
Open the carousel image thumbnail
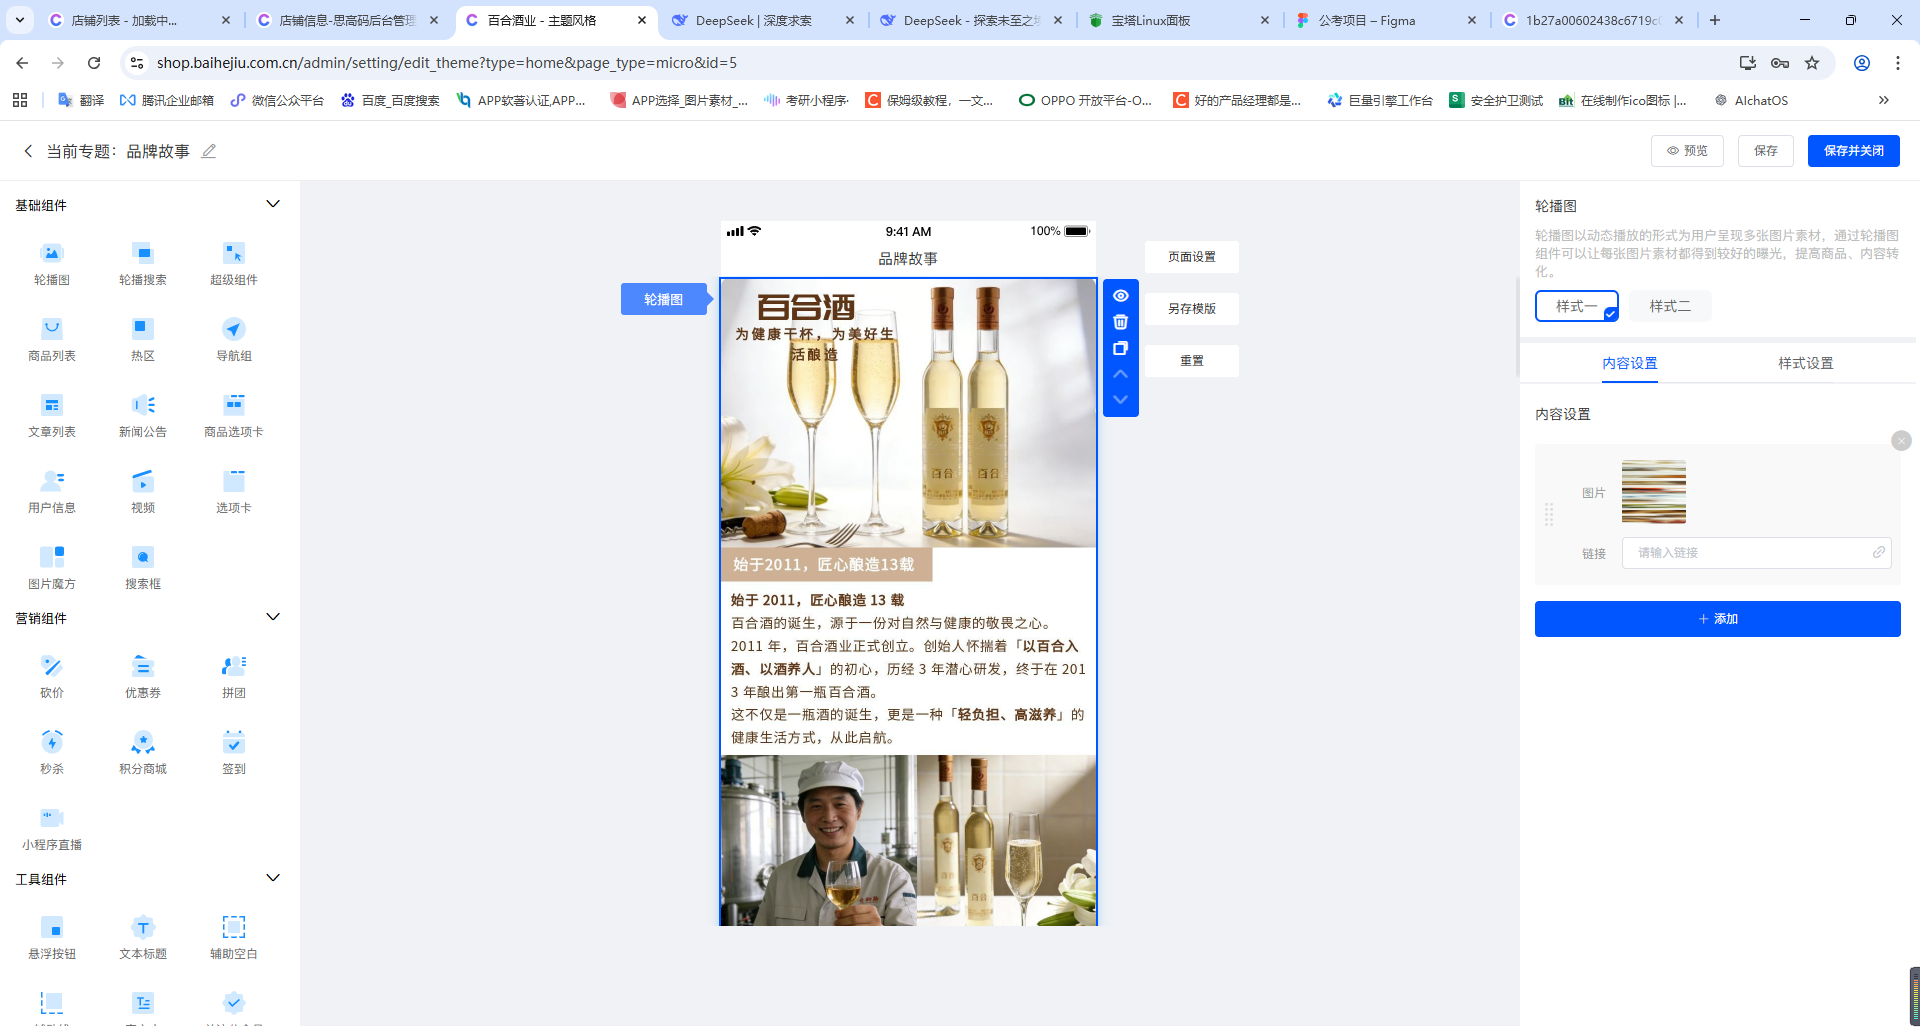tap(1654, 491)
